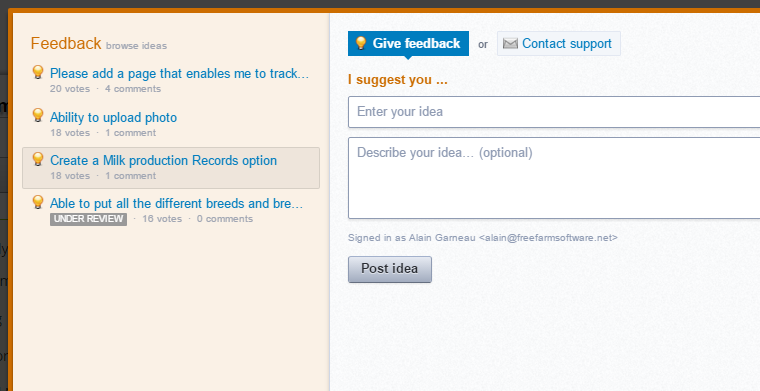This screenshot has width=760, height=391.
Task: Focus the 'Describe your idea' text area
Action: [554, 178]
